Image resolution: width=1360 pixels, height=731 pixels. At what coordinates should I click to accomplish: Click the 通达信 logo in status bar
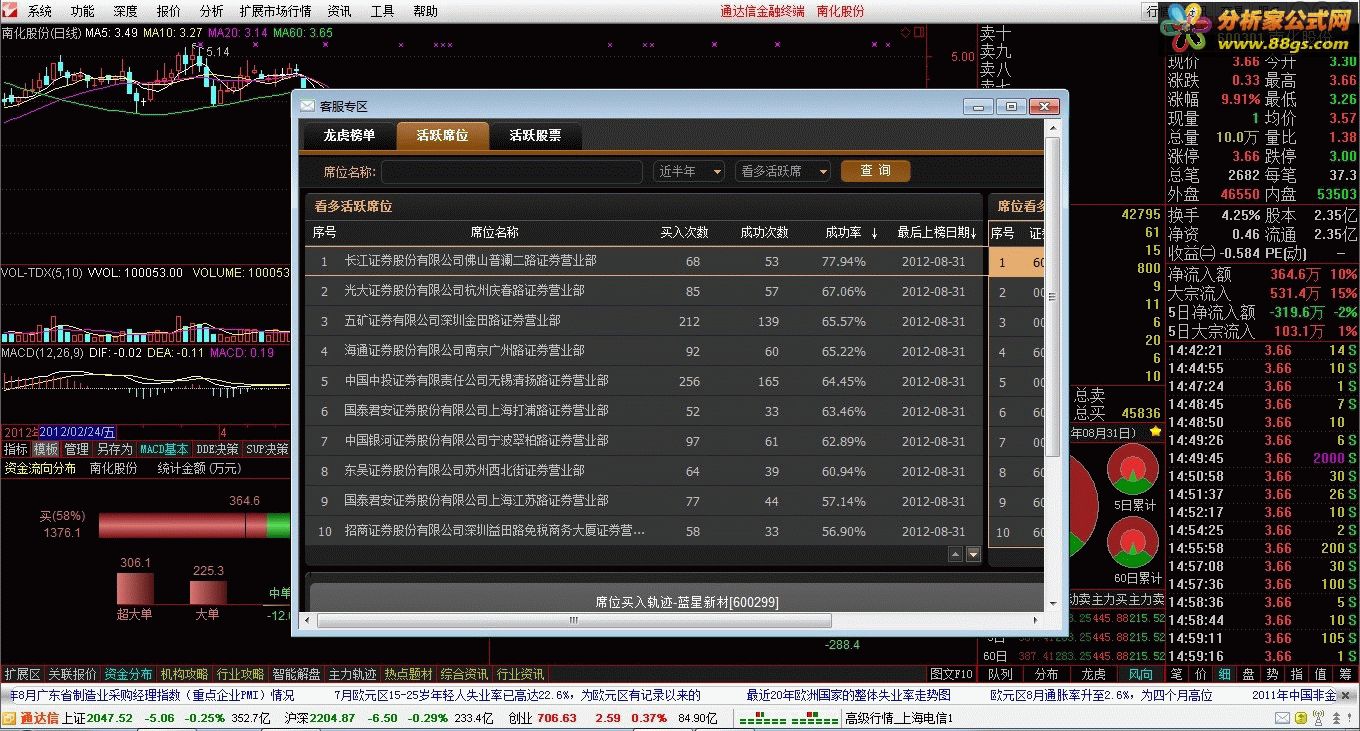31,718
